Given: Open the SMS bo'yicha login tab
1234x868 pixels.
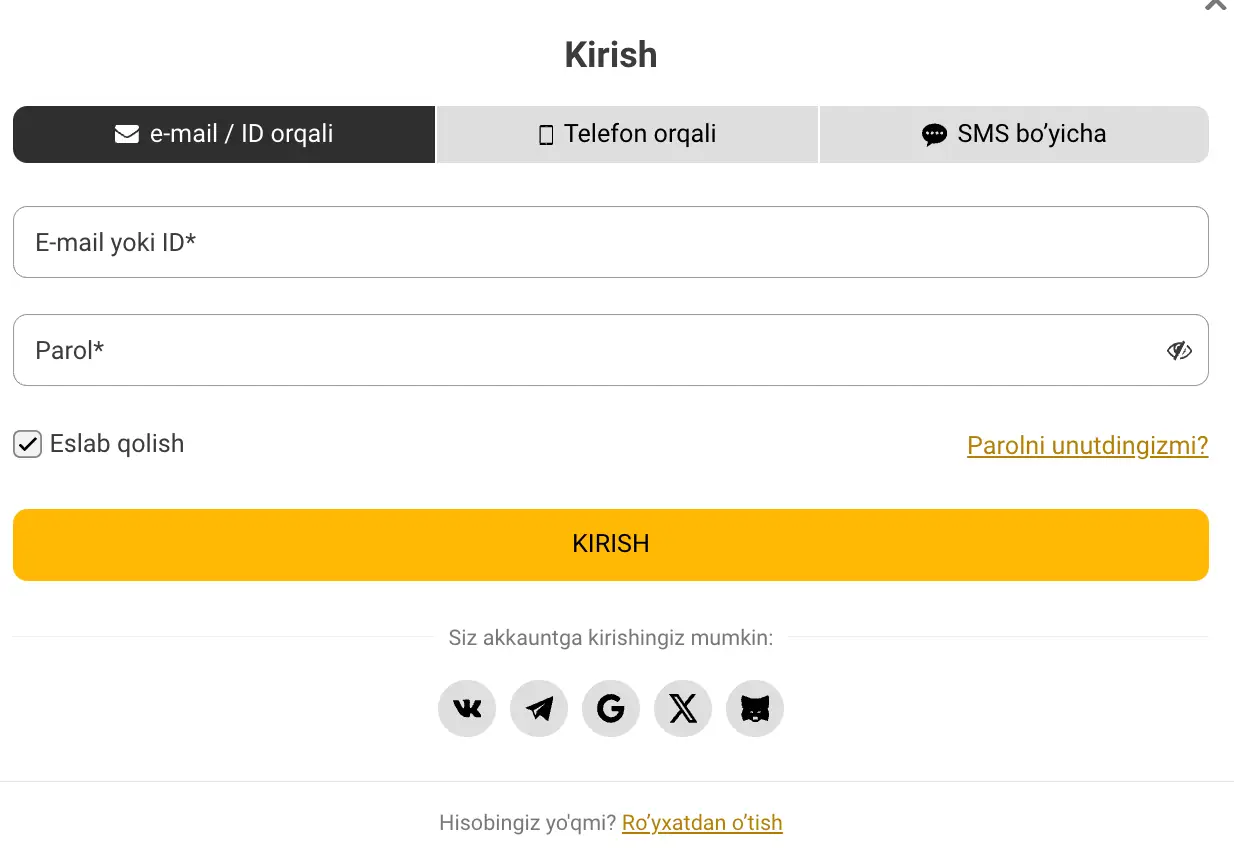Looking at the screenshot, I should 1014,133.
